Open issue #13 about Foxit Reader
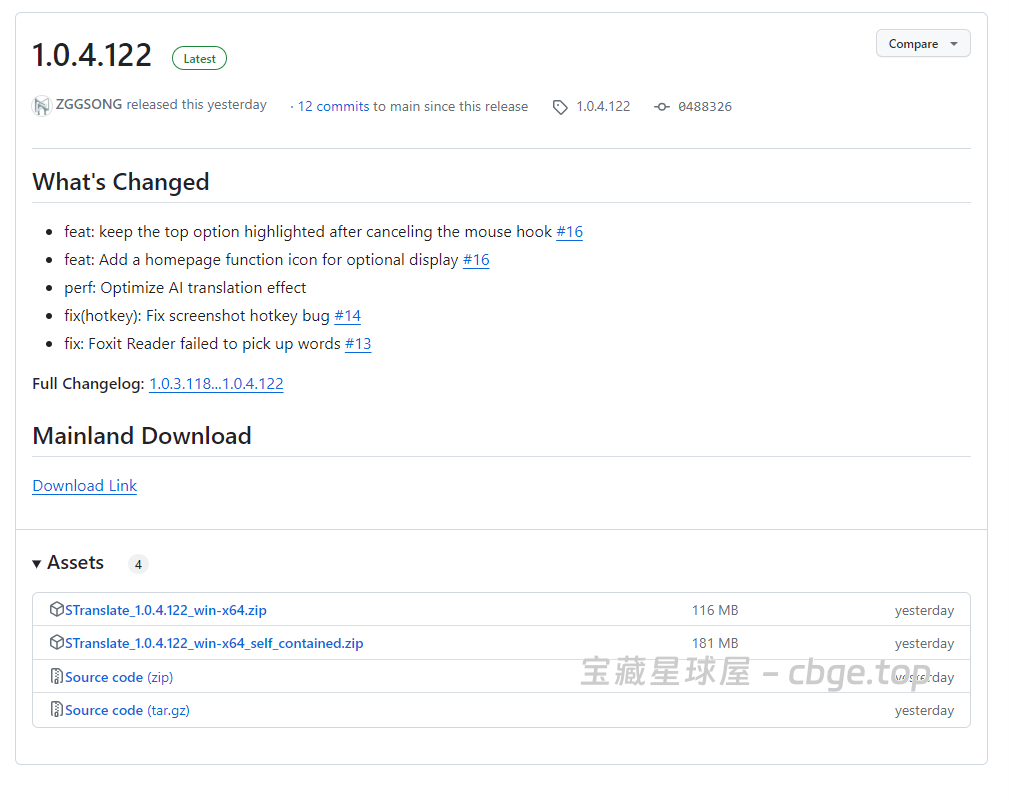 pos(358,343)
